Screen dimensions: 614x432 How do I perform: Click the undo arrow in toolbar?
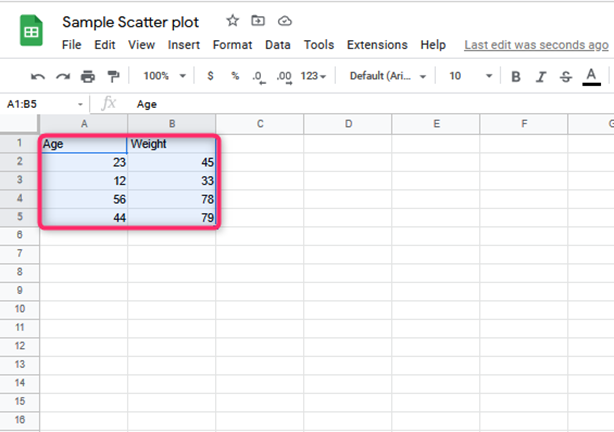pos(38,76)
